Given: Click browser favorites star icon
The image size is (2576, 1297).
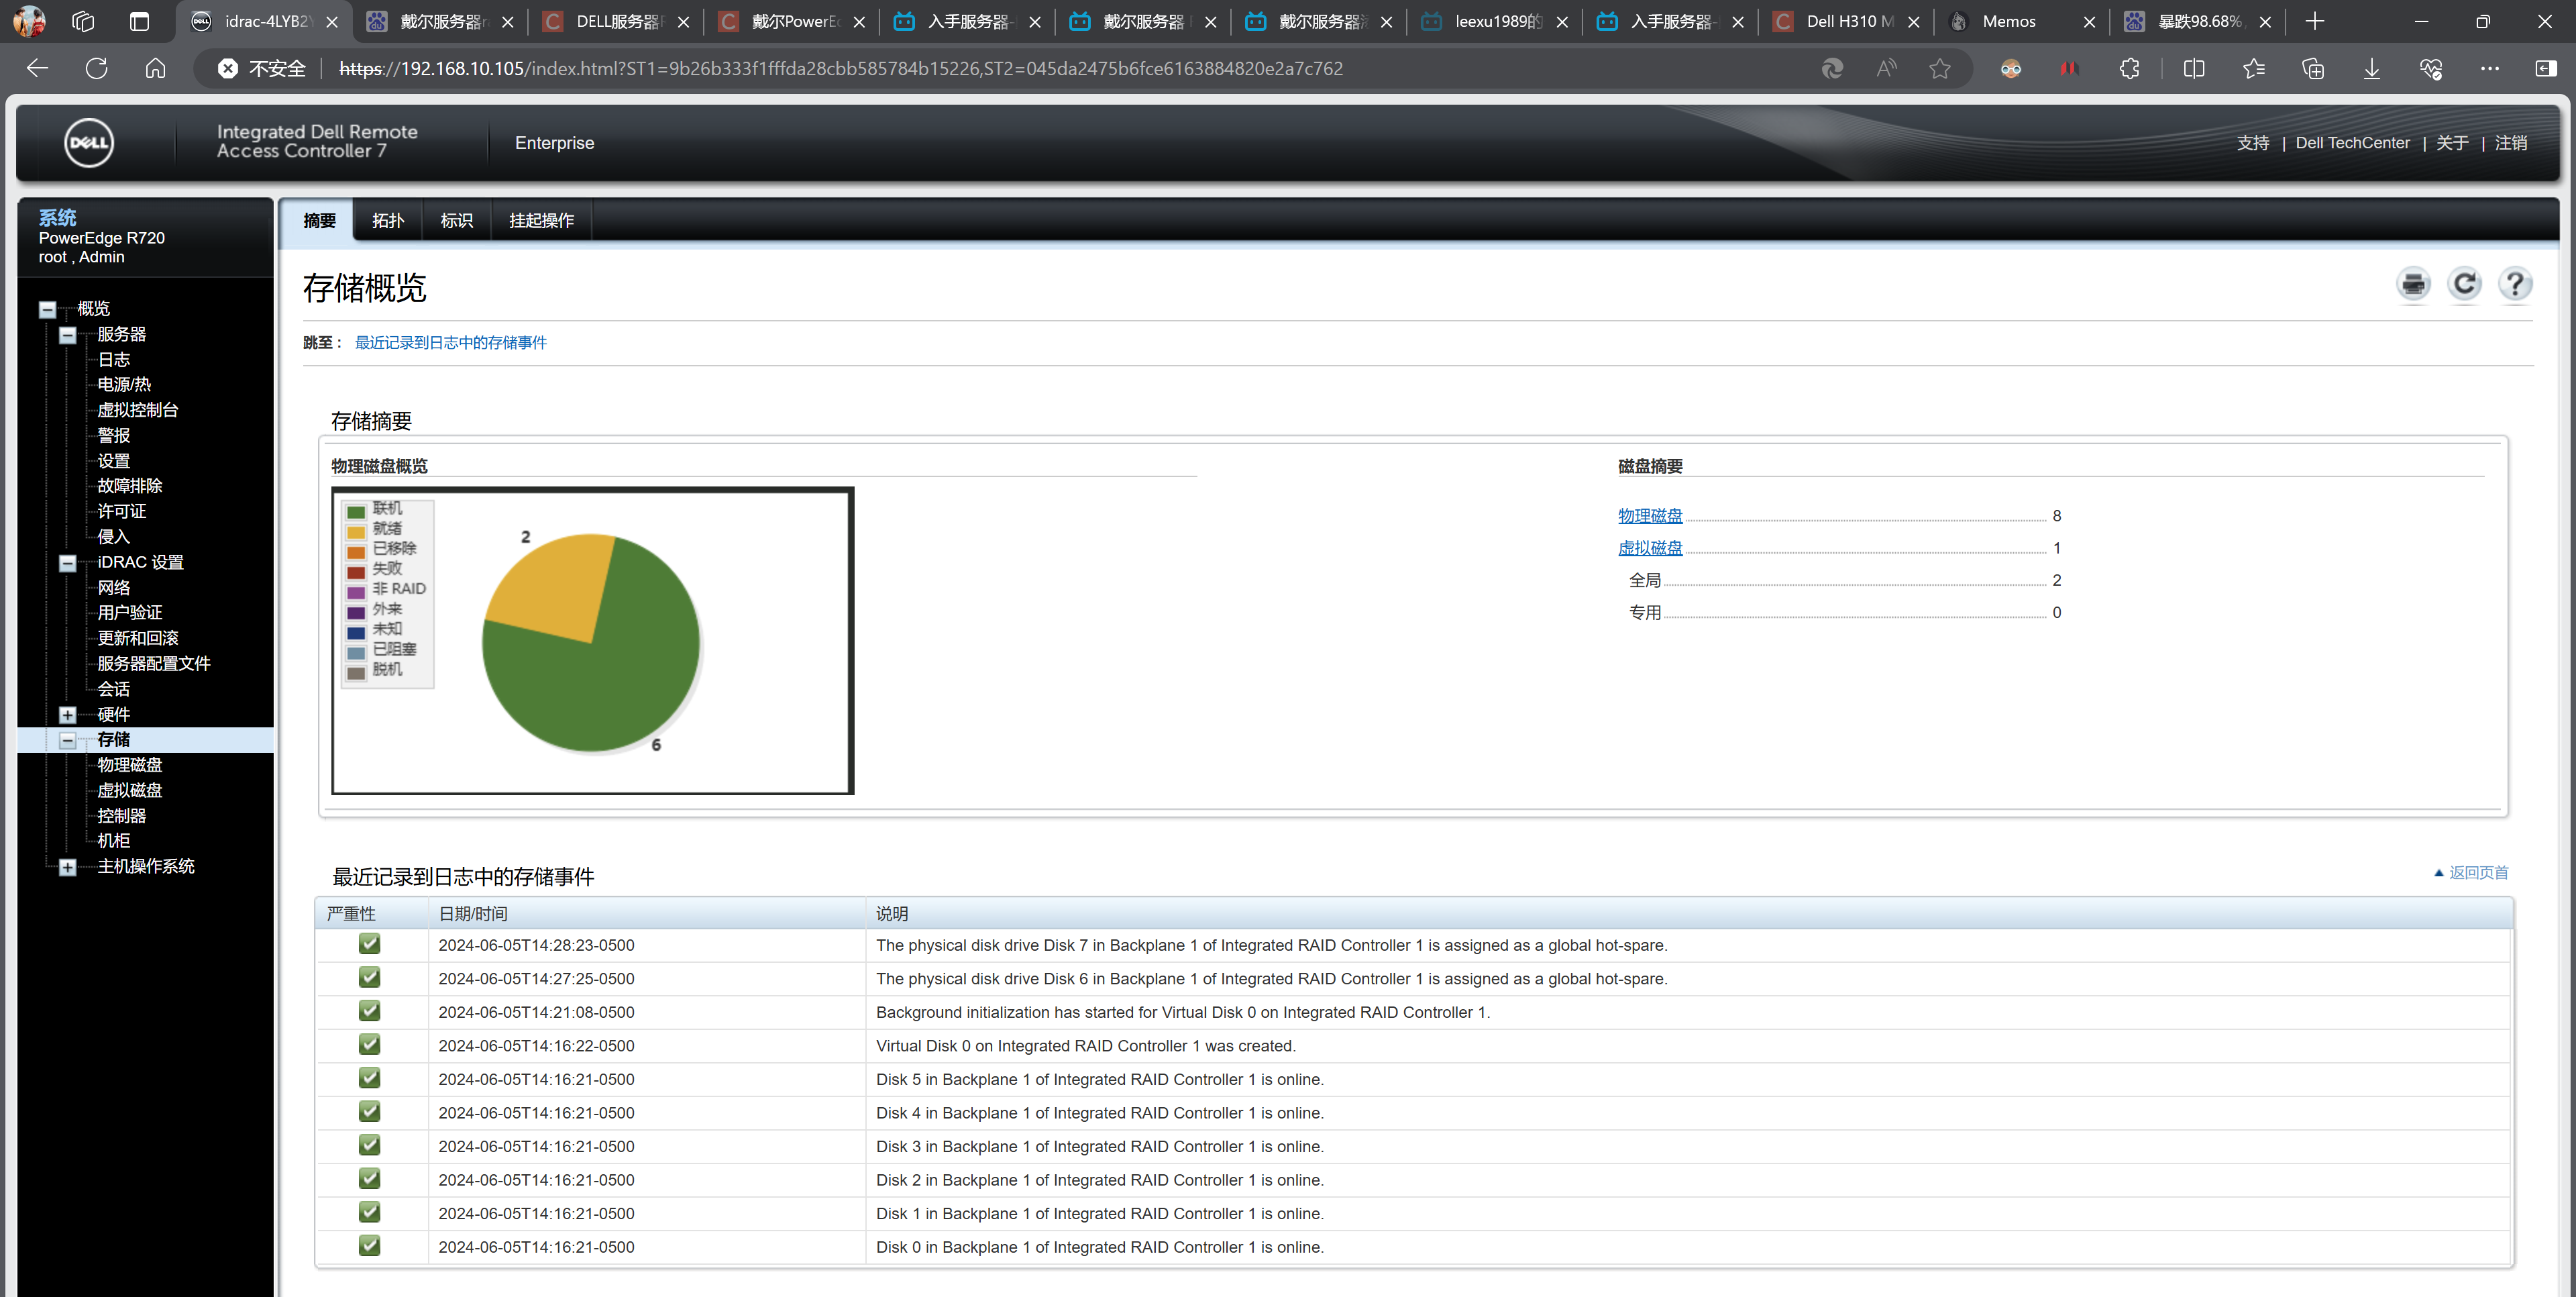Looking at the screenshot, I should [x=1940, y=69].
